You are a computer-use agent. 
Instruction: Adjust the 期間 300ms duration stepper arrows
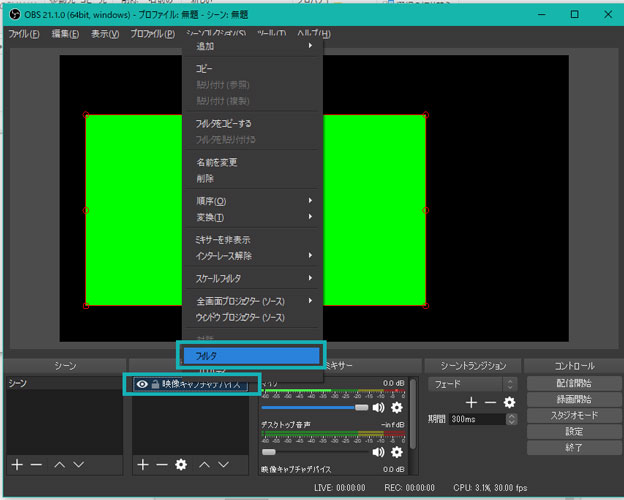point(512,419)
